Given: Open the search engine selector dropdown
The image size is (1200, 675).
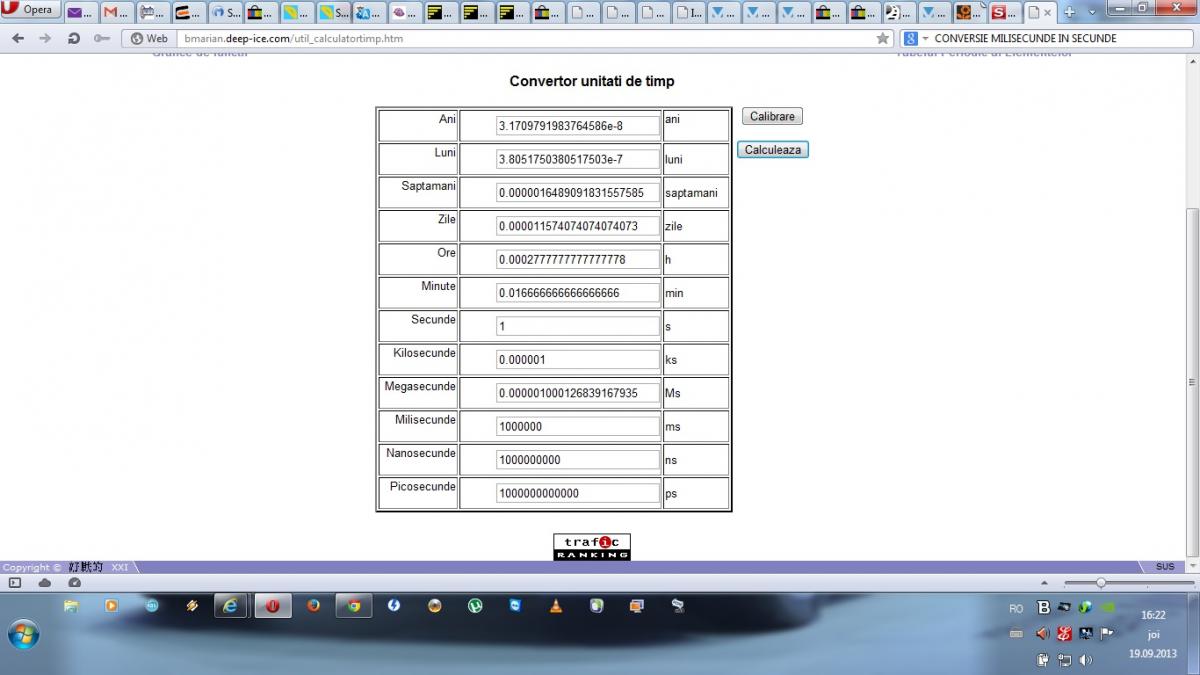Looking at the screenshot, I should pos(915,38).
